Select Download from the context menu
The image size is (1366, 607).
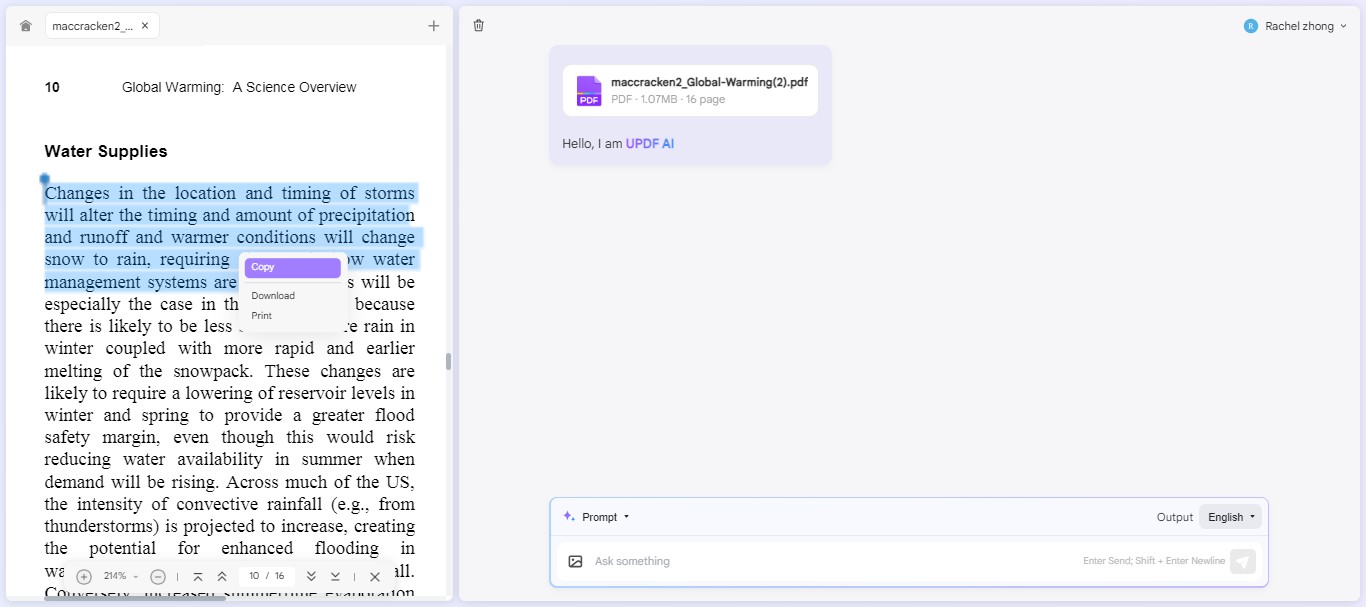[273, 295]
